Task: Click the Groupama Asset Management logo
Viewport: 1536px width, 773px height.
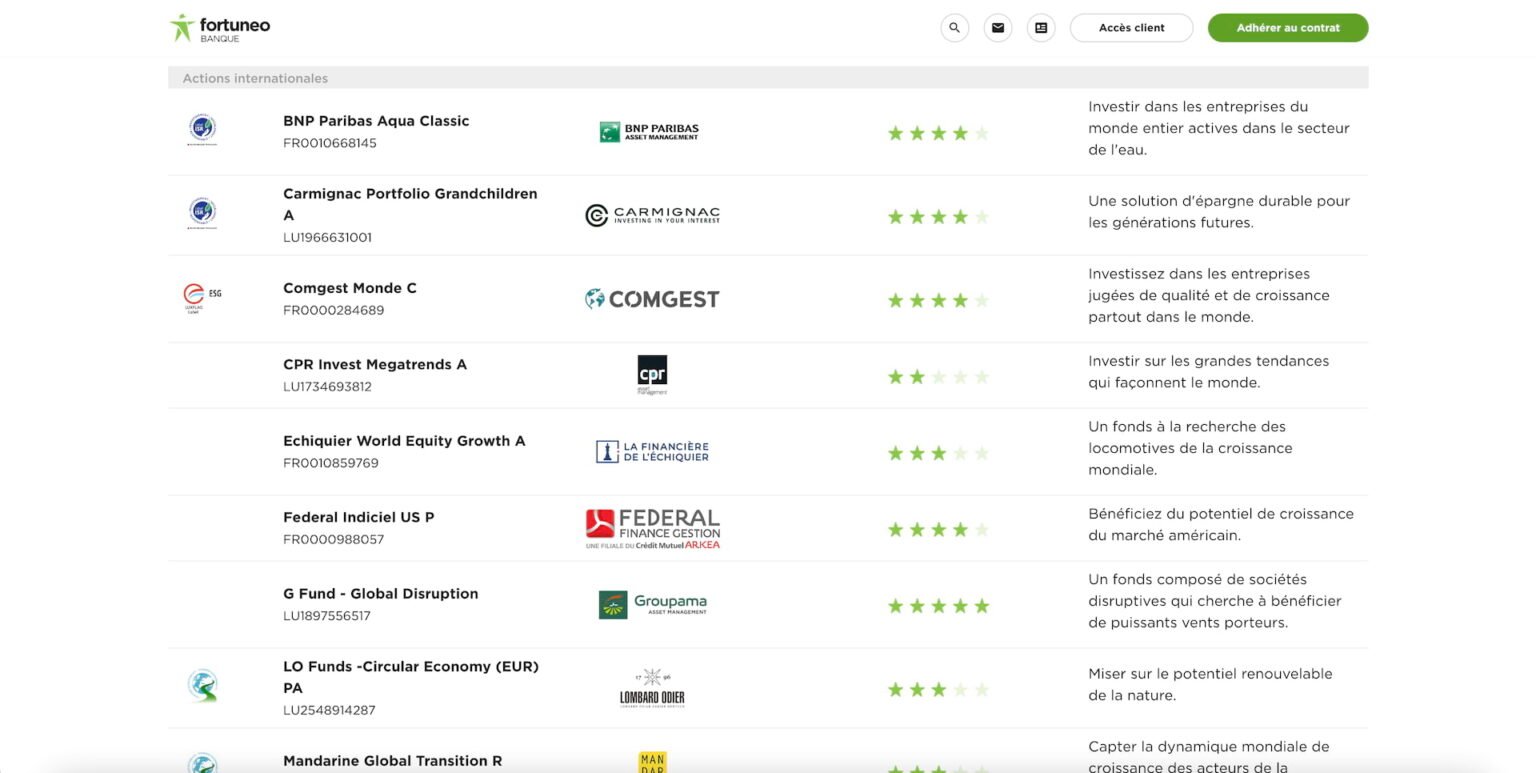Action: [x=652, y=604]
